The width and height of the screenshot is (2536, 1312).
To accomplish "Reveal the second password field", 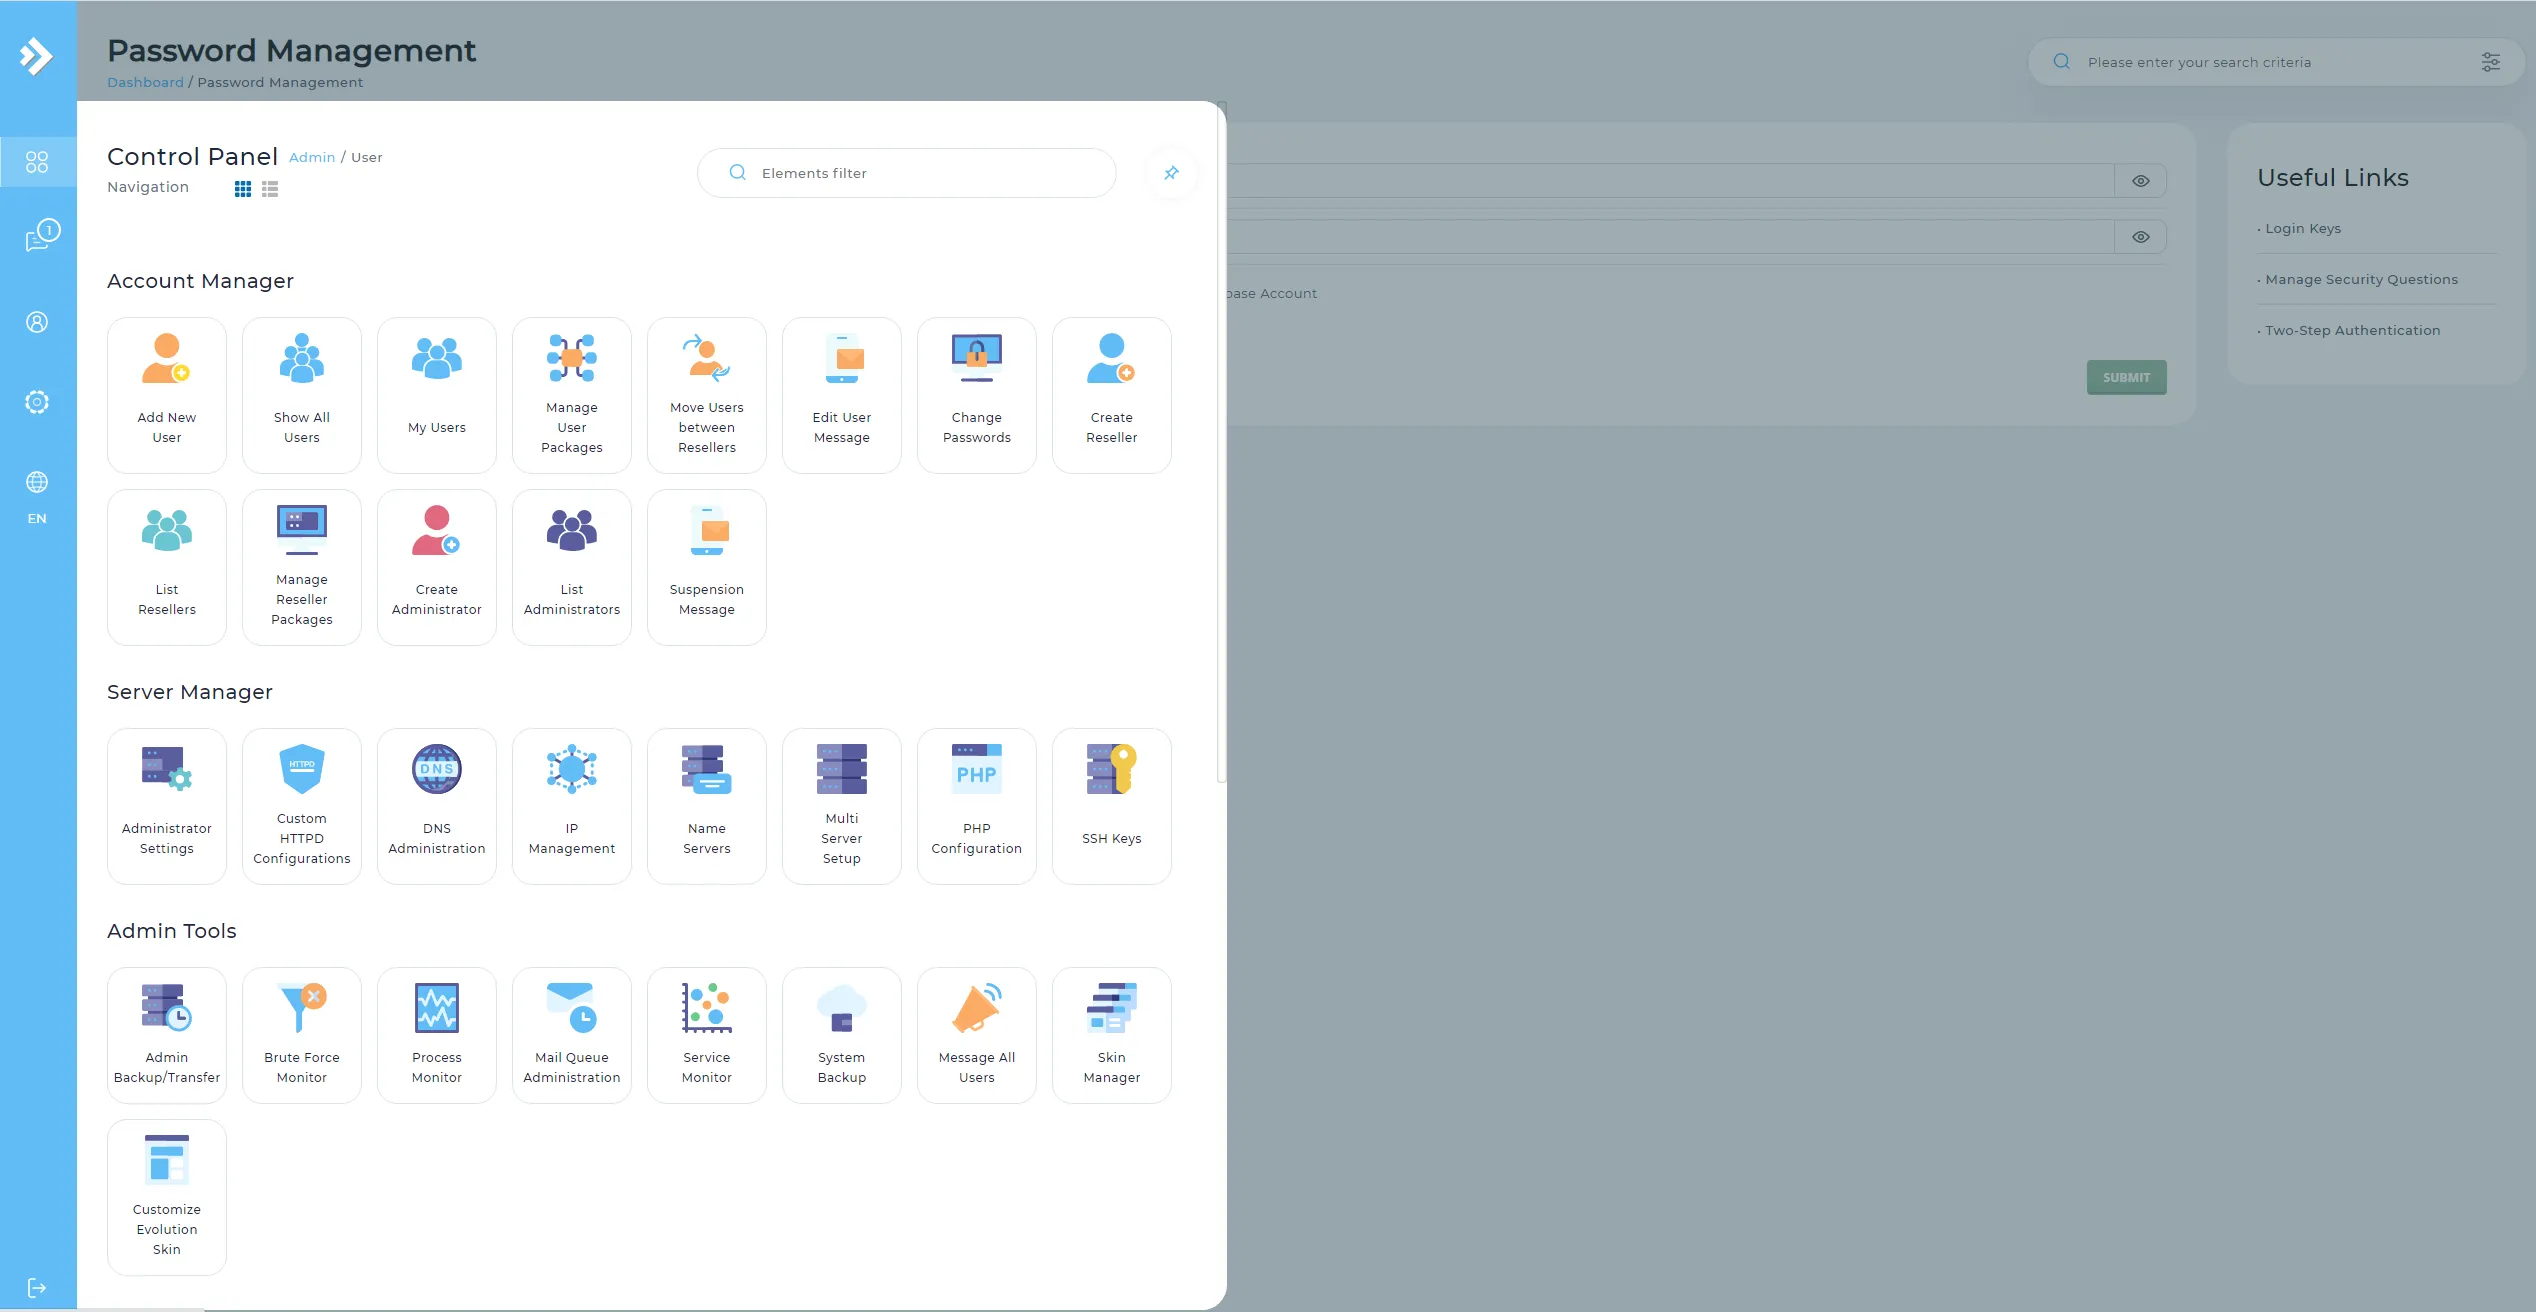I will coord(2141,236).
